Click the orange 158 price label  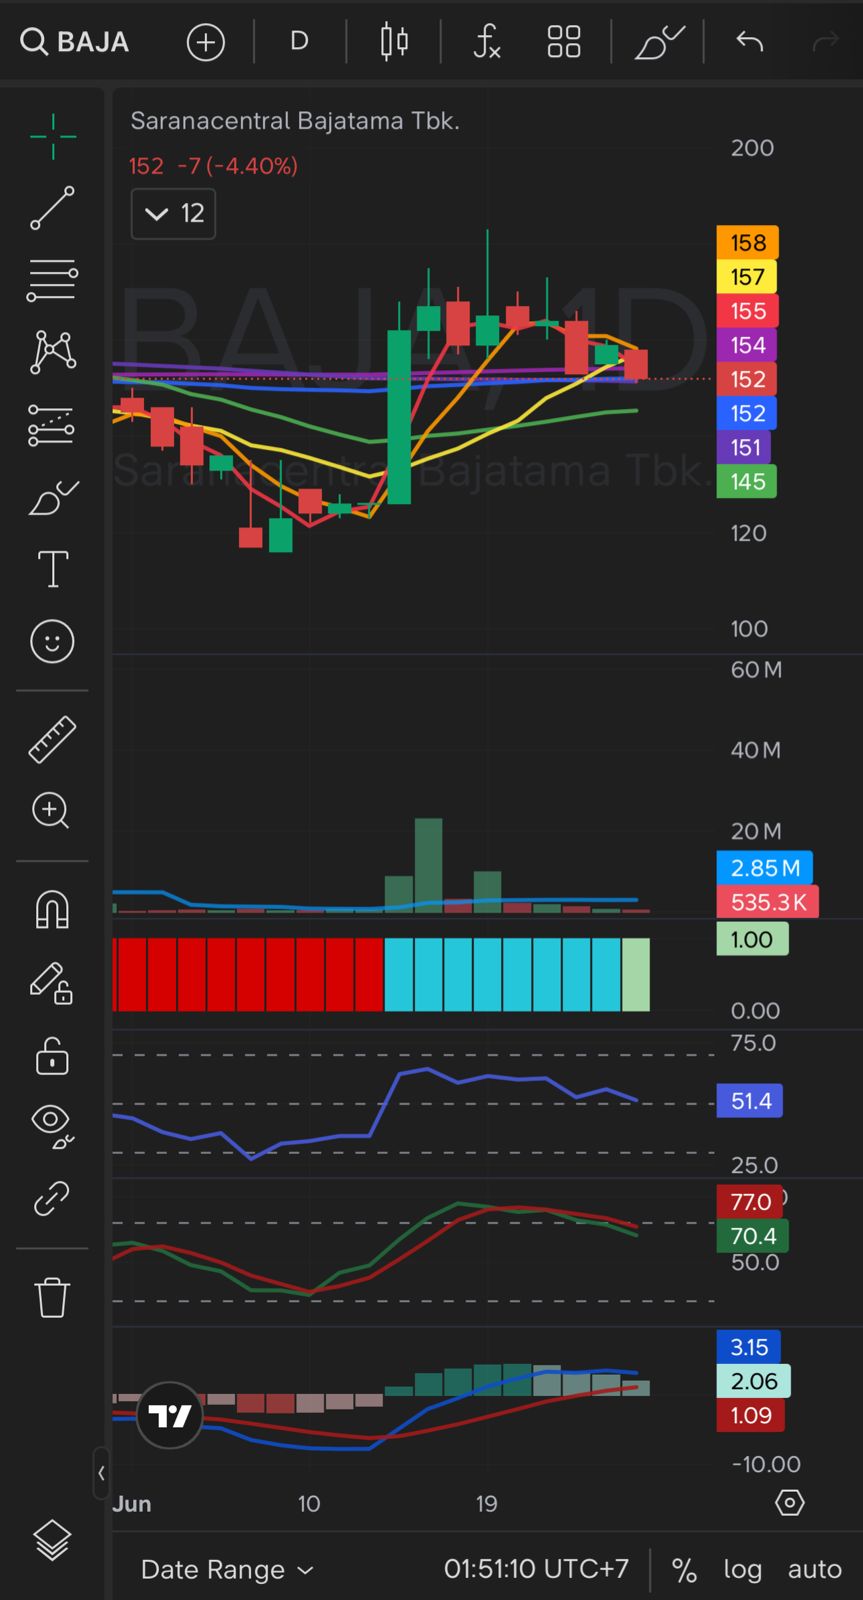748,243
